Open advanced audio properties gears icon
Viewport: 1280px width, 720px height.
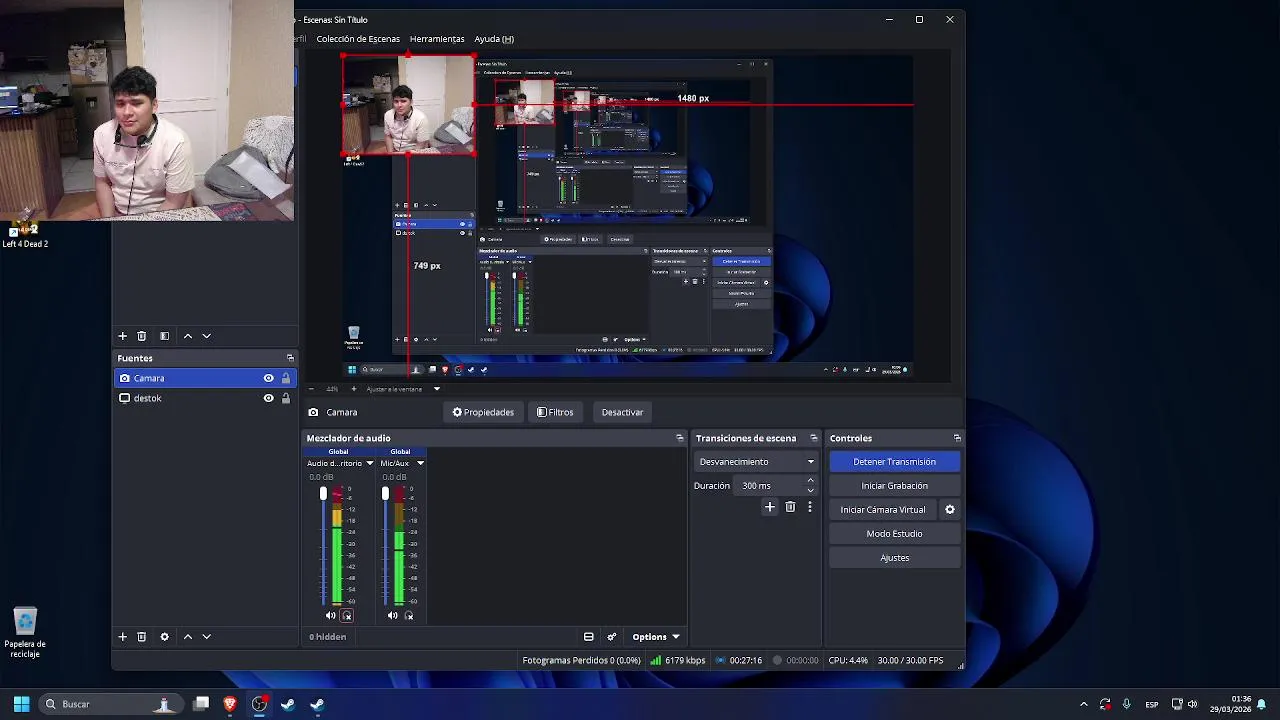pos(612,637)
